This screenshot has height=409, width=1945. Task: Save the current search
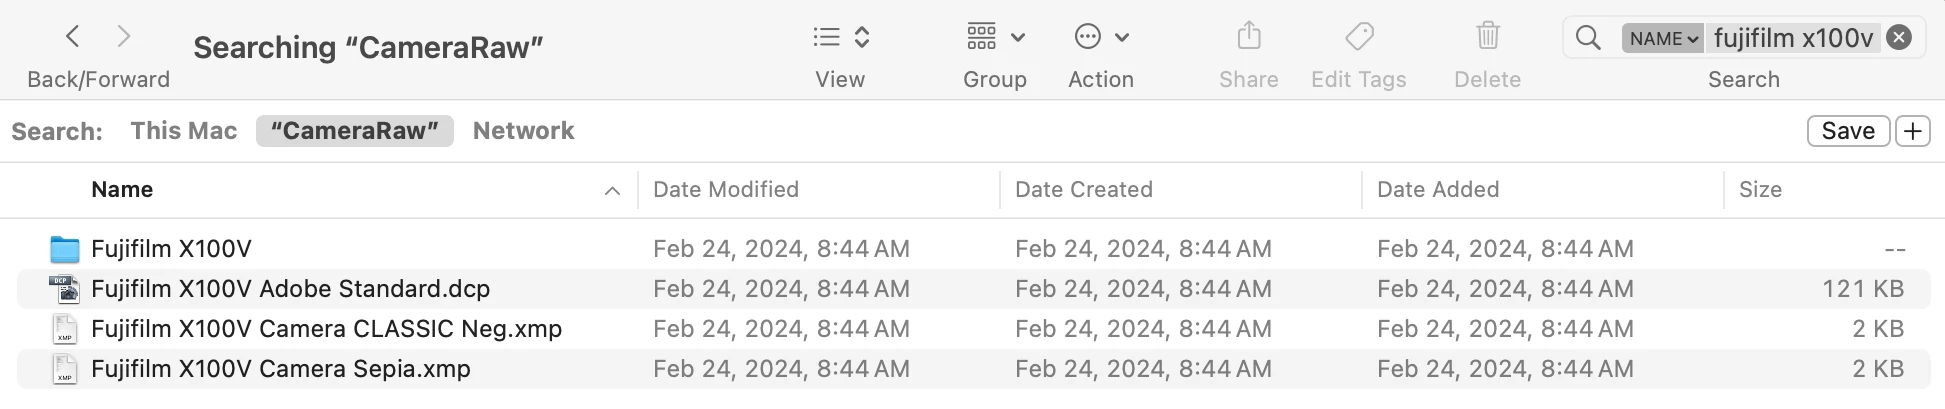pyautogui.click(x=1847, y=131)
